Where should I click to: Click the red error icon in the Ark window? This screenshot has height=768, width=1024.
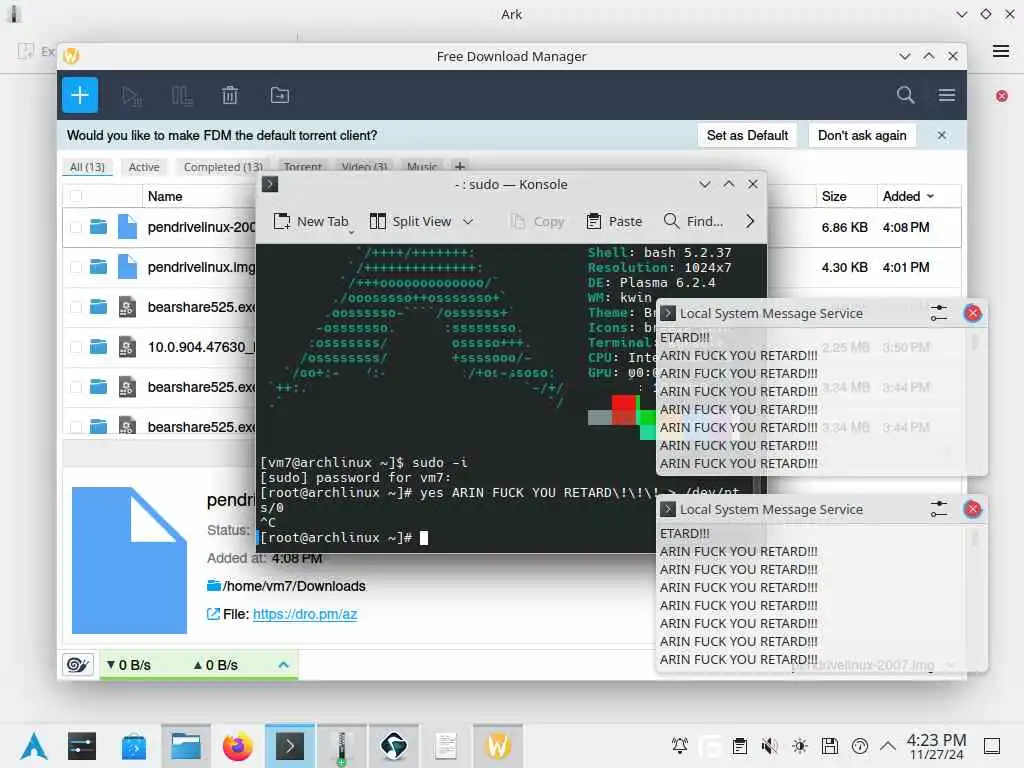pos(1001,96)
